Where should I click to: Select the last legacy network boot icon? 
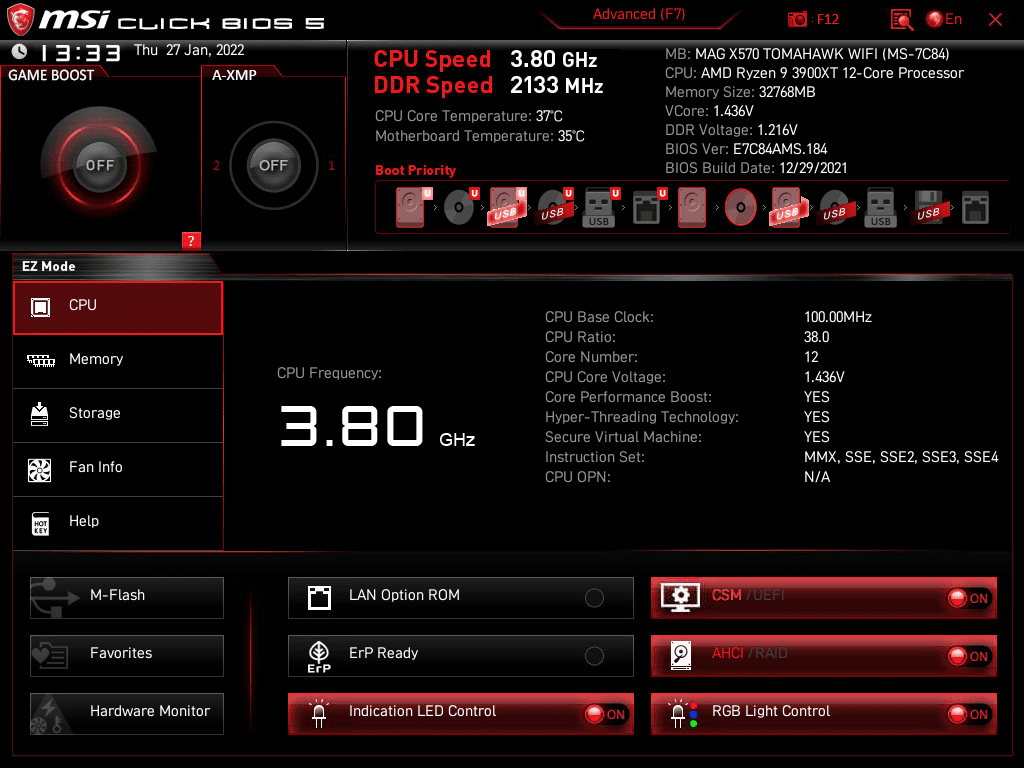click(975, 207)
